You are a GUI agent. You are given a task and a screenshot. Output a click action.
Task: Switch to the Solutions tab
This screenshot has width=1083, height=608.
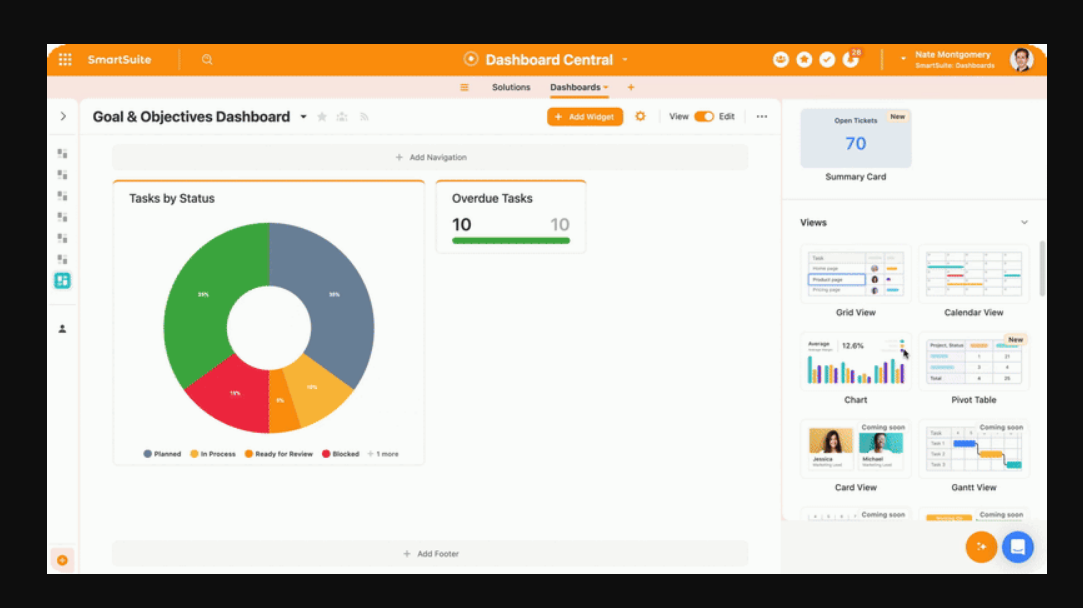click(511, 87)
